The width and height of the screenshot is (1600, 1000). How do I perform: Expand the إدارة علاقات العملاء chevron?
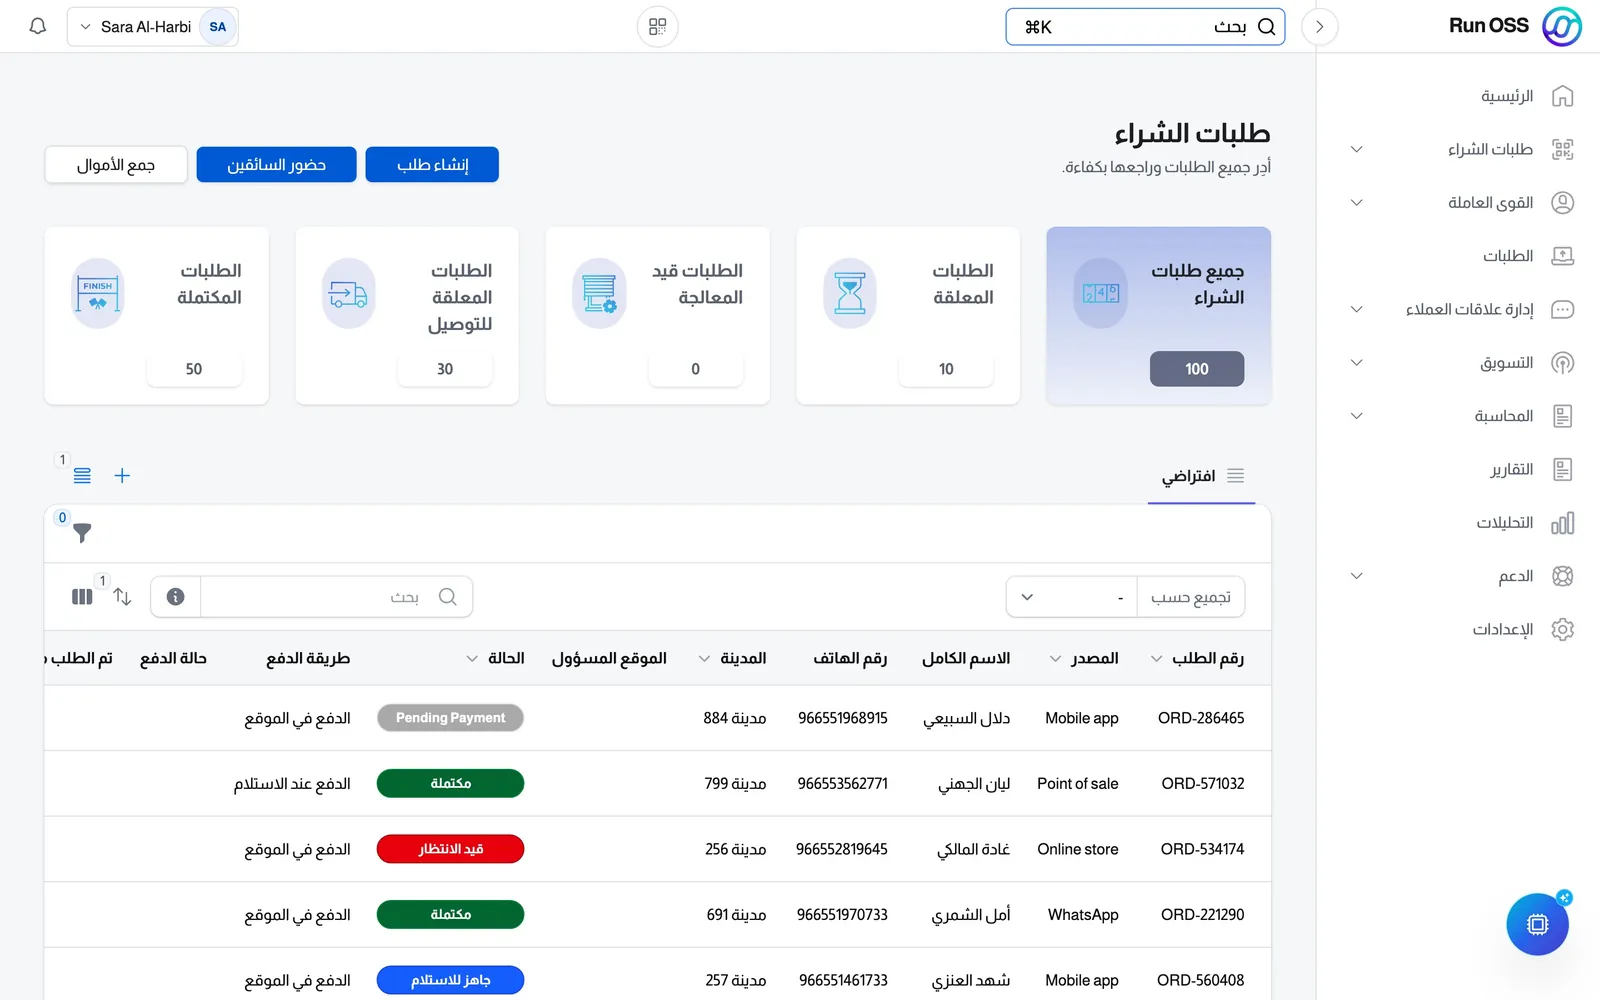(1356, 309)
